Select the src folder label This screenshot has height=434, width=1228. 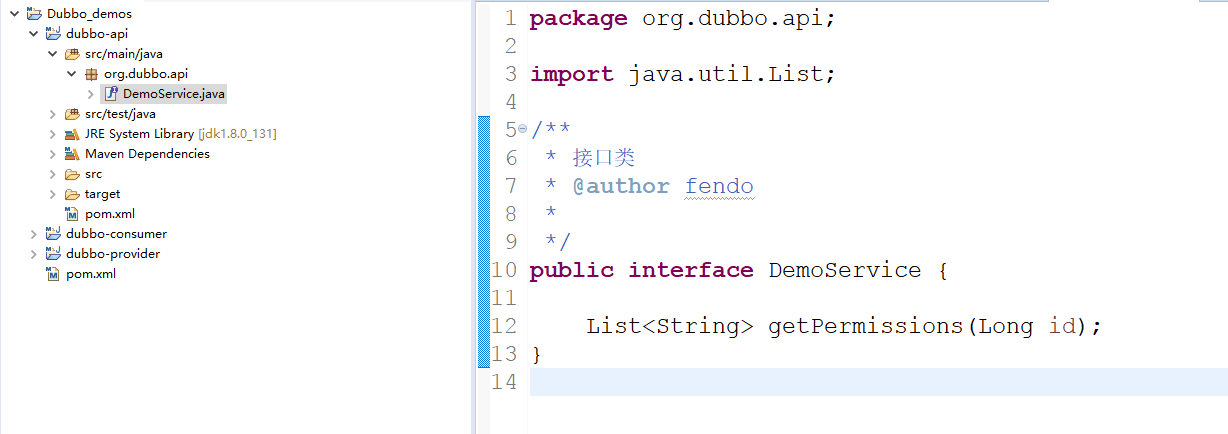click(93, 174)
